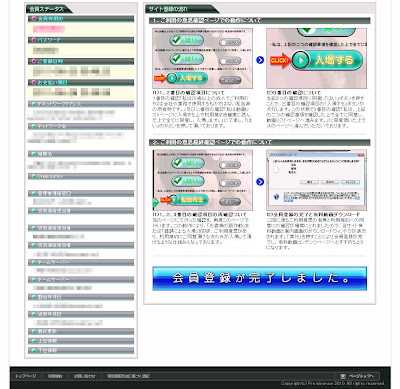Open the 利用規約 footer link
The image size is (400, 389).
click(x=55, y=376)
